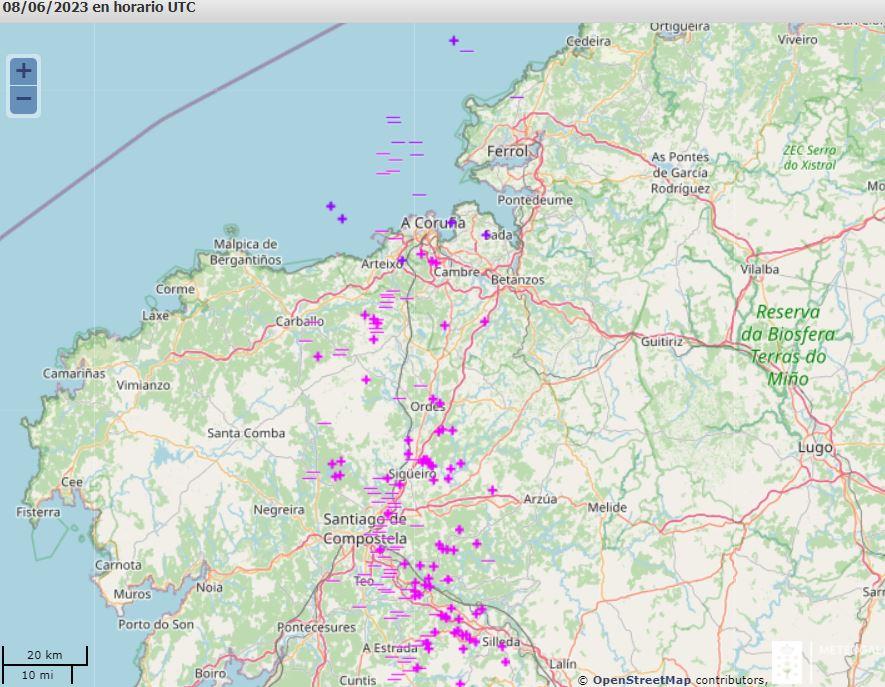This screenshot has width=885, height=687.
Task: Click the 20 km scale bar
Action: coord(44,656)
